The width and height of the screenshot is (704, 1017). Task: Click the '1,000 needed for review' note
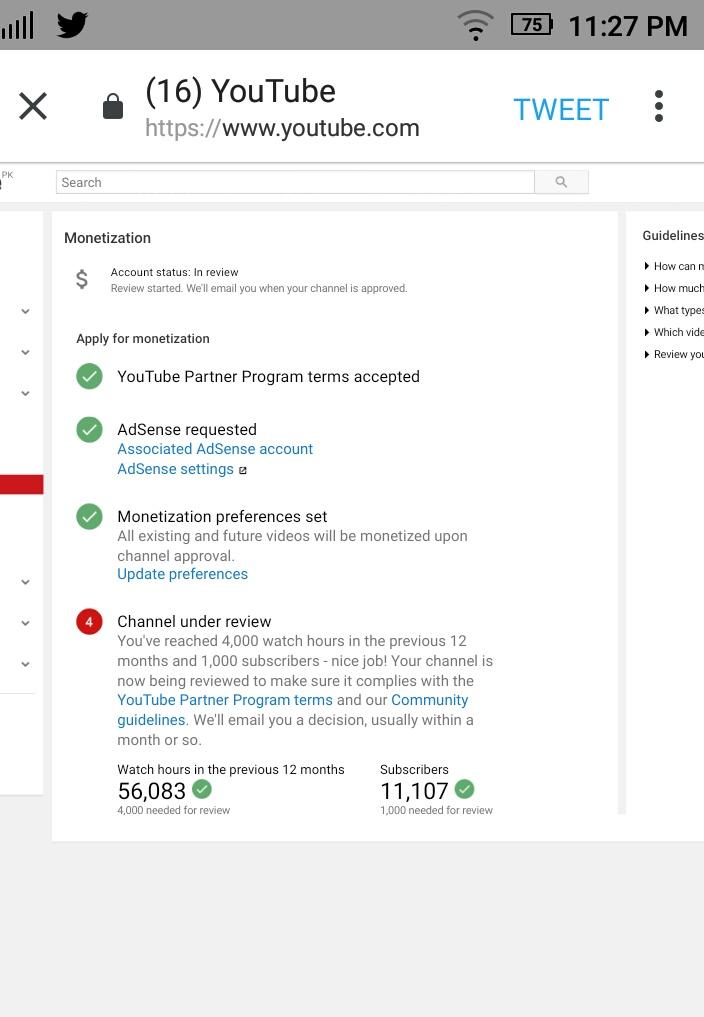click(x=437, y=810)
